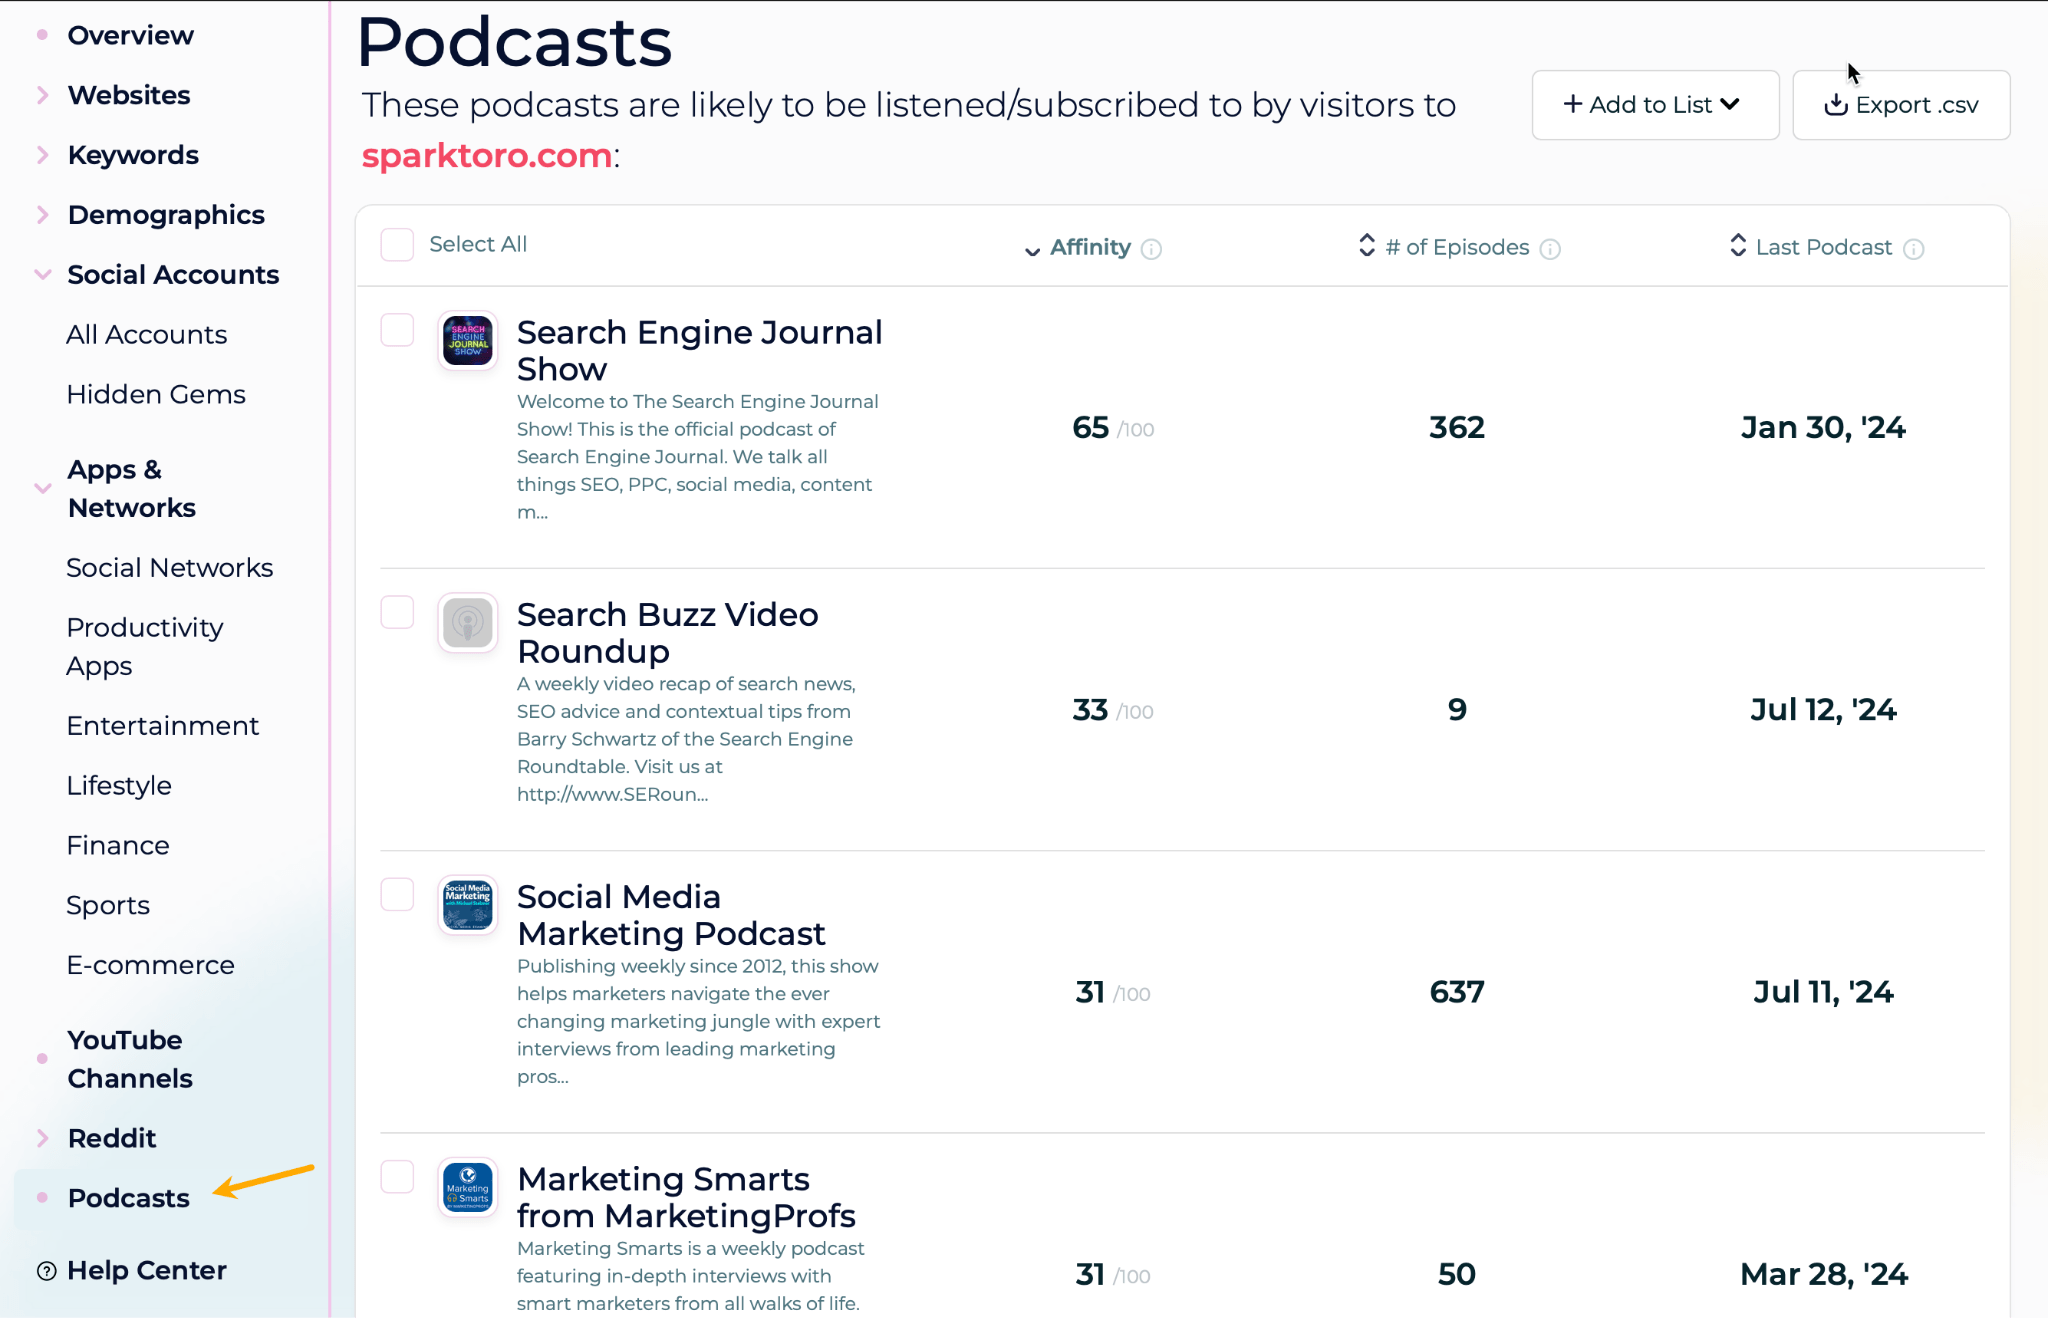
Task: Expand the Reddit sidebar section
Action: click(x=111, y=1138)
